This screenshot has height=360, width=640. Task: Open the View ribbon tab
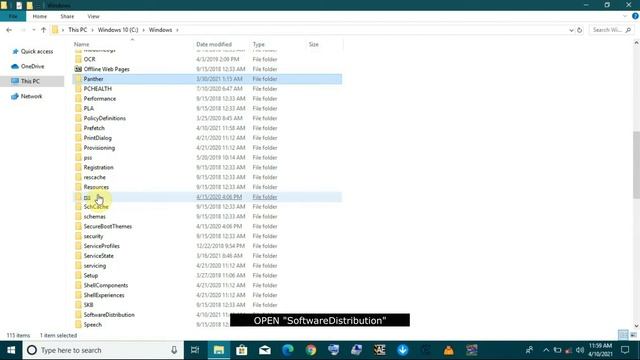[x=93, y=16]
